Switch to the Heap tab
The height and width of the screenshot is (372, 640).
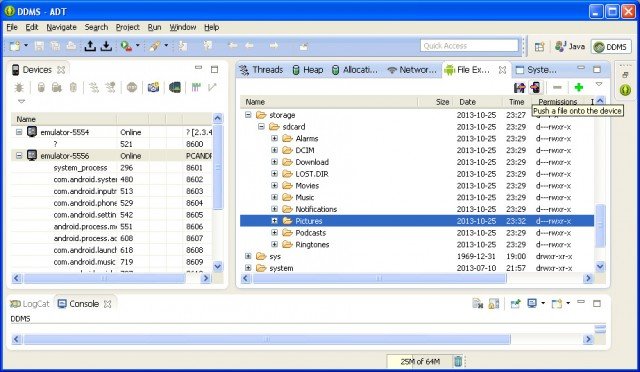tap(308, 70)
